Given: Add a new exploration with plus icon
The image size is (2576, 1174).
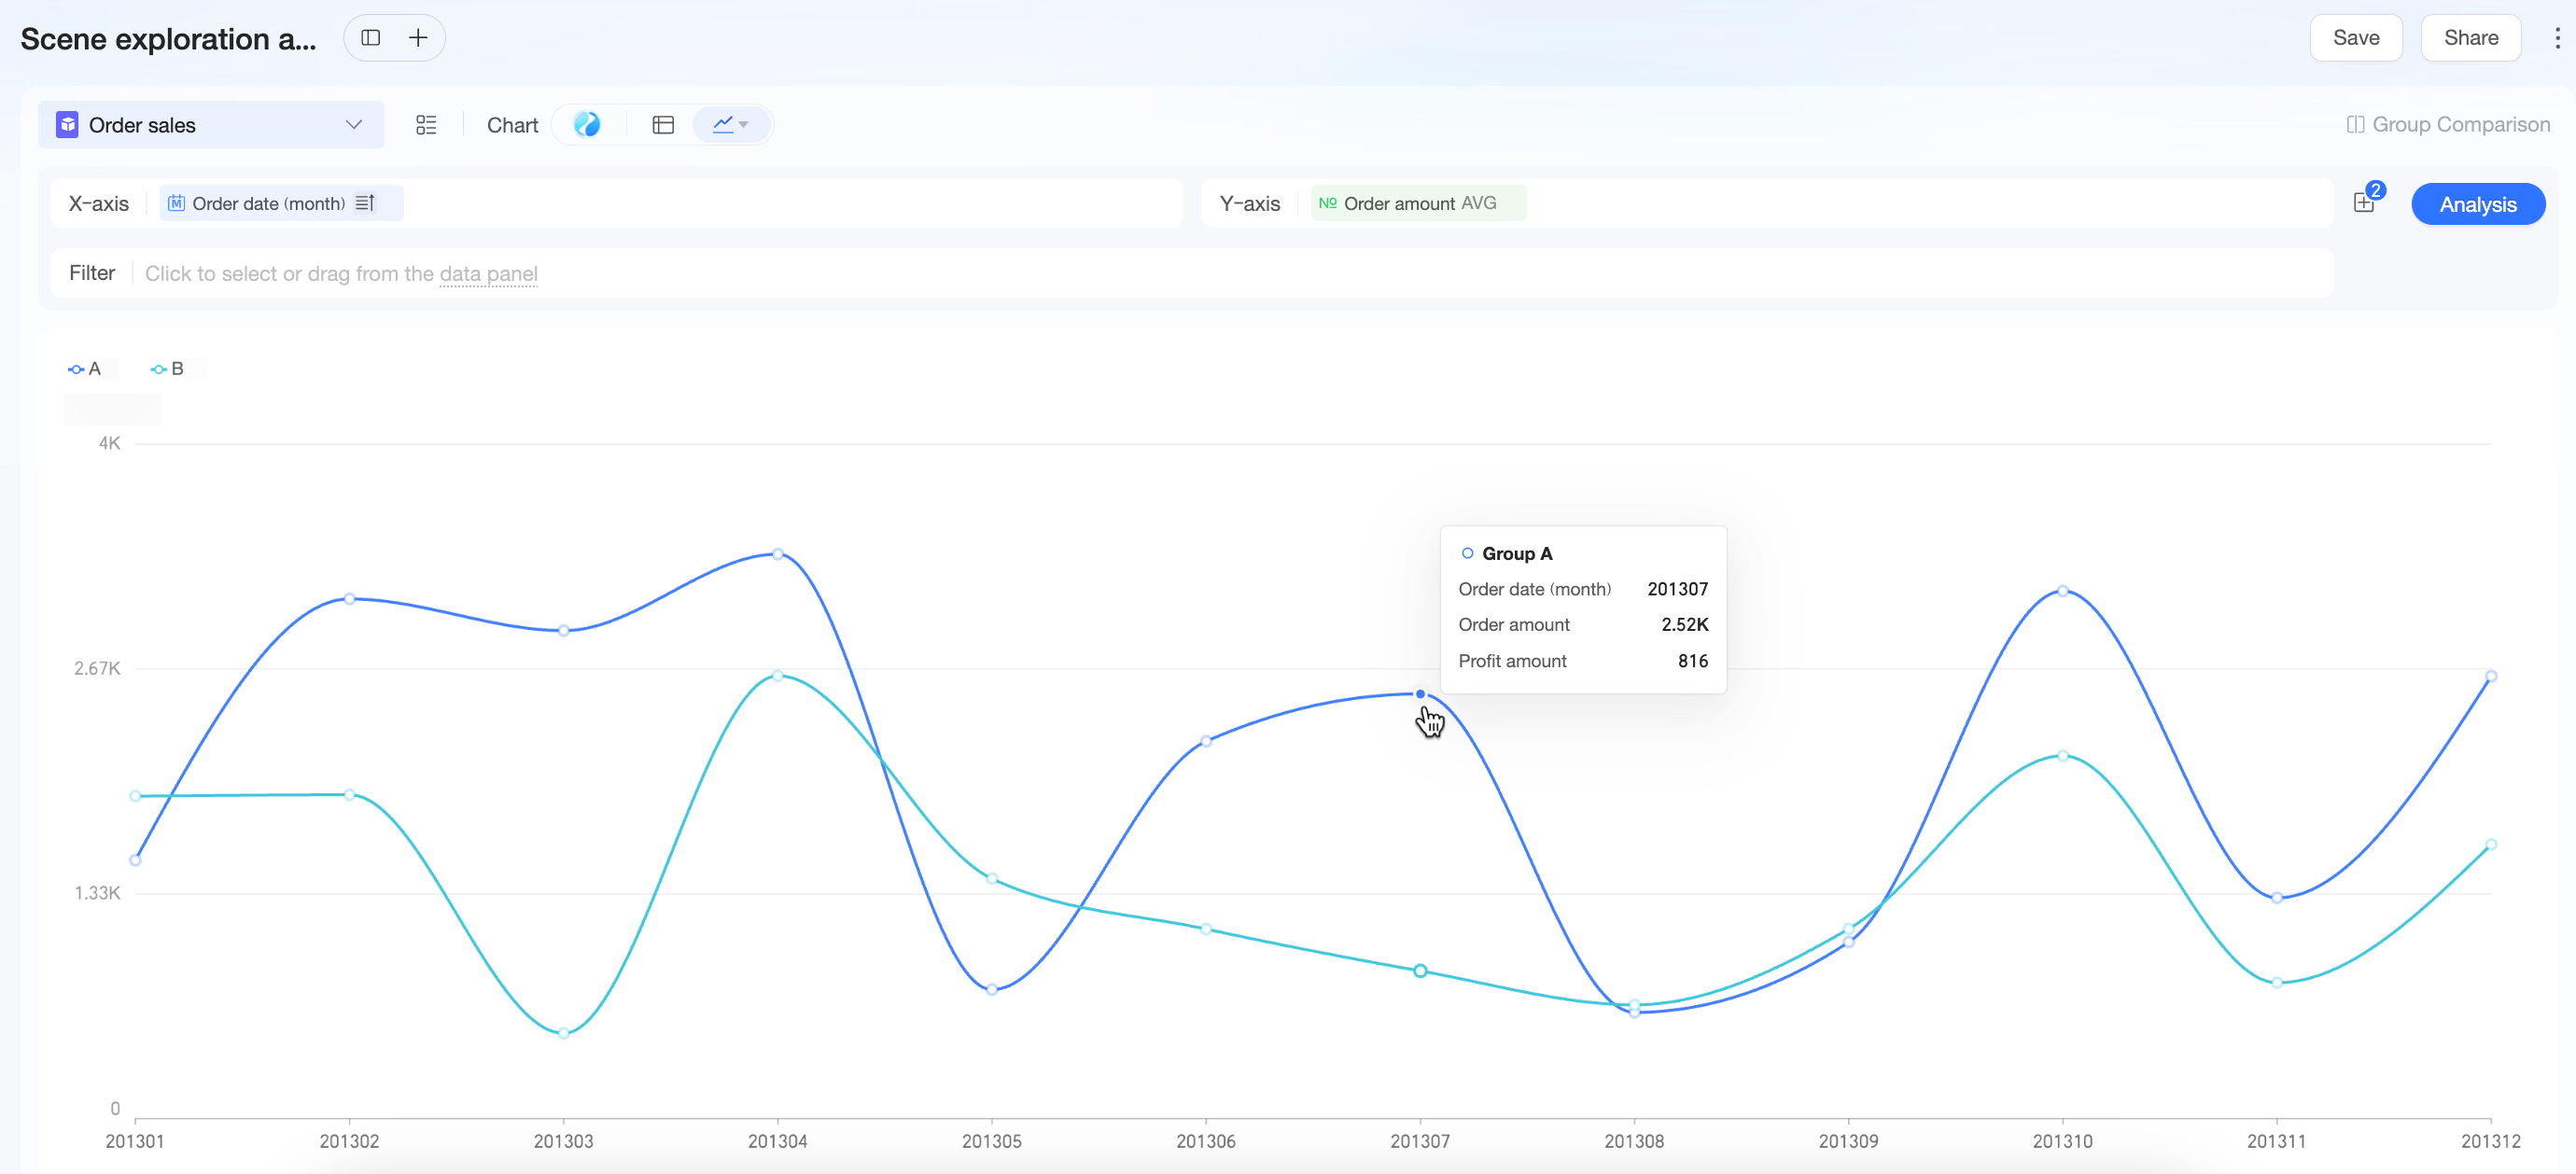Looking at the screenshot, I should click(418, 38).
